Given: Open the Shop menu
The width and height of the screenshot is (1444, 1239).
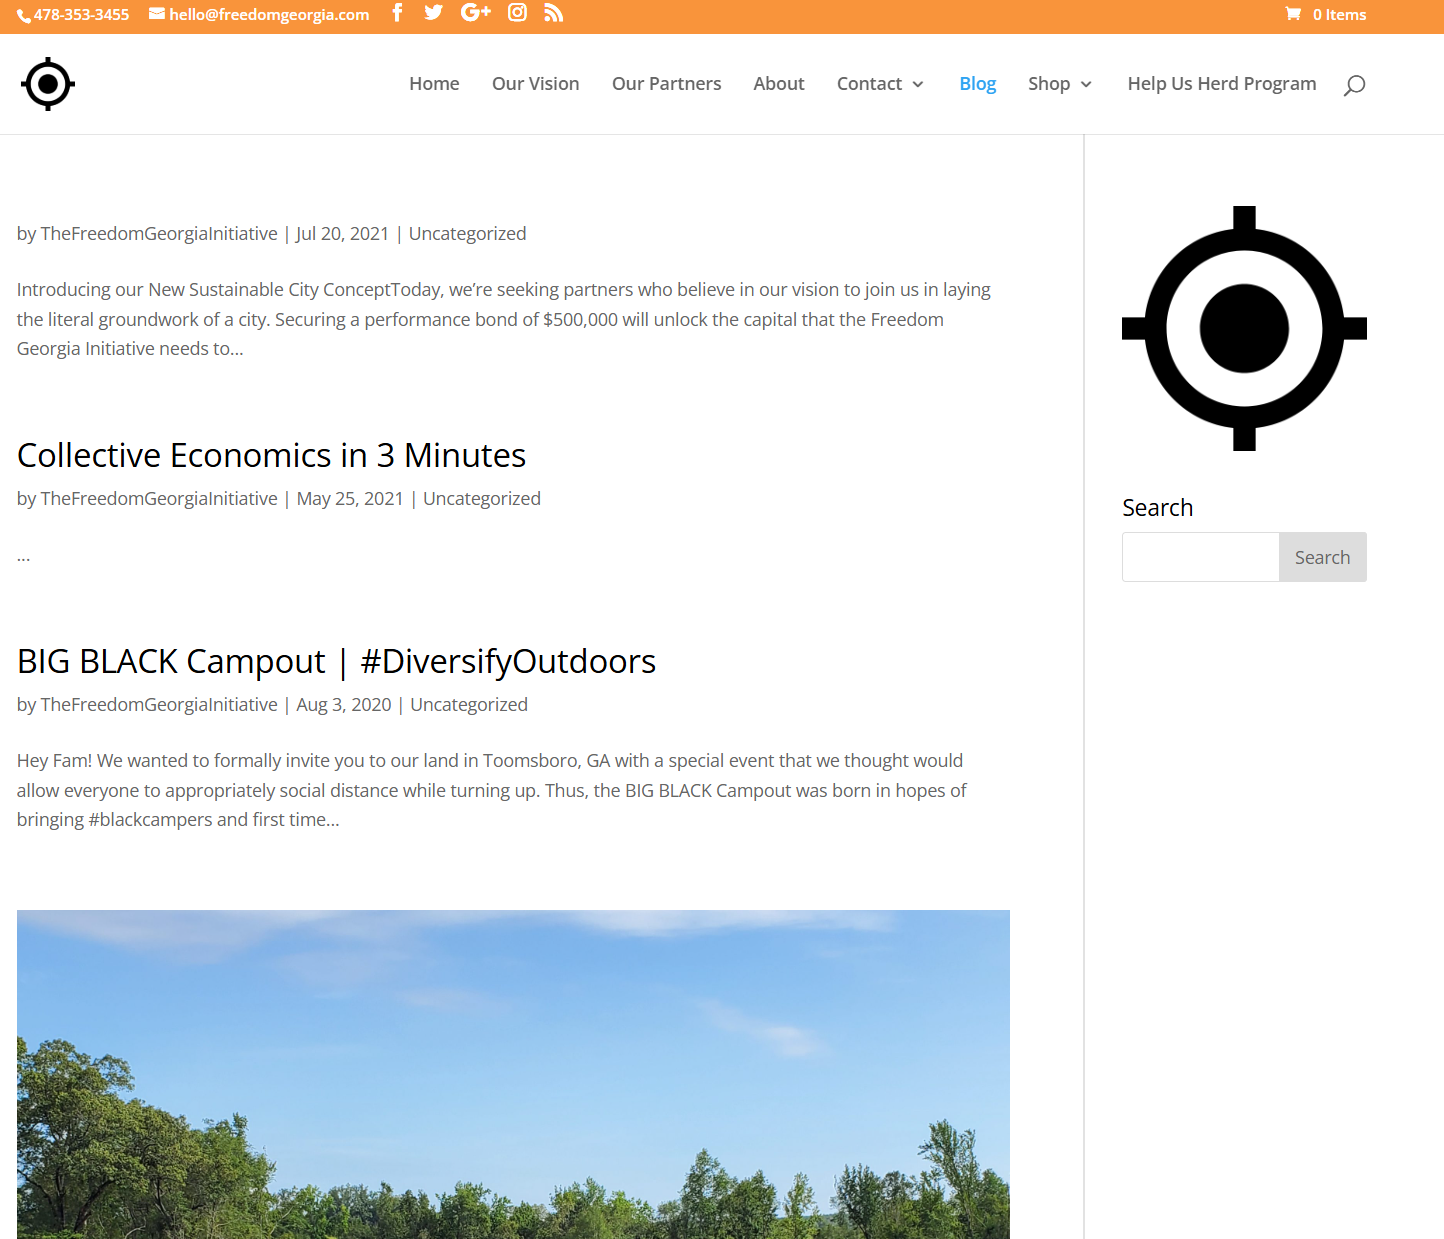Looking at the screenshot, I should click(x=1049, y=84).
